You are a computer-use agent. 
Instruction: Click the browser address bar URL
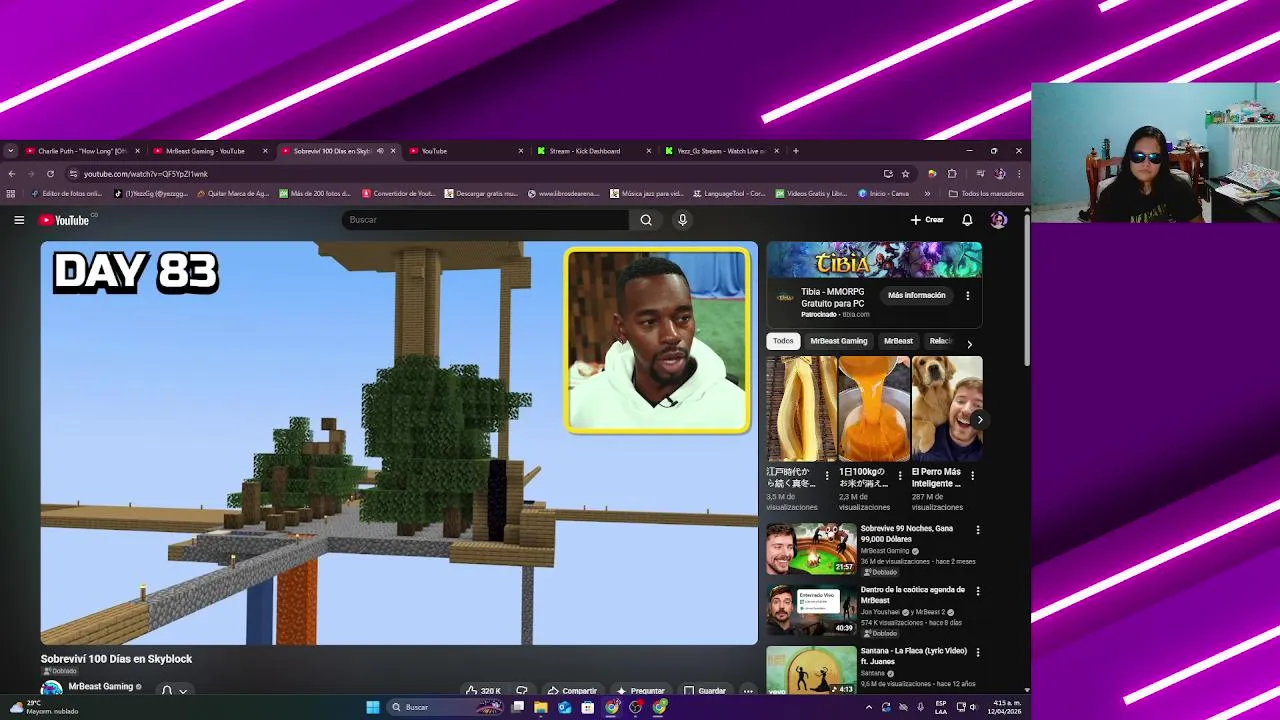[146, 174]
